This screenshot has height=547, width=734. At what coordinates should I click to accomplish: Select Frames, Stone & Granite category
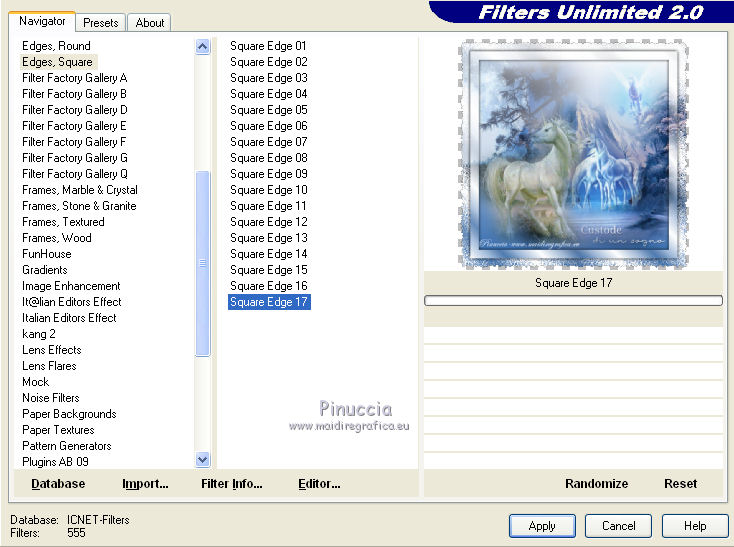[79, 205]
